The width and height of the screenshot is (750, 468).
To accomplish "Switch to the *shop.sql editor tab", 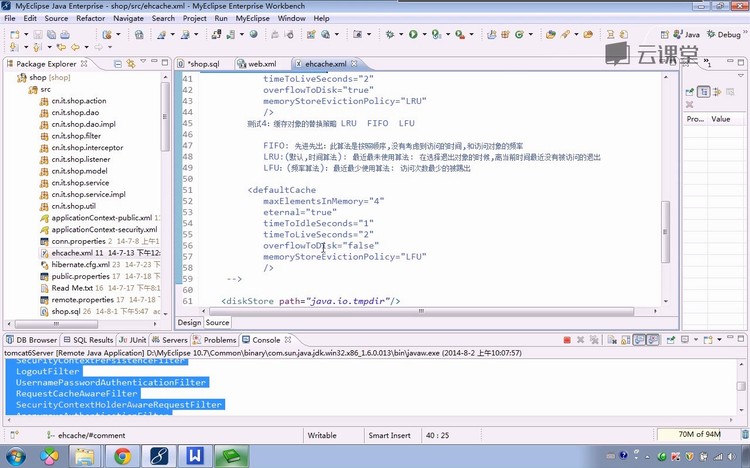I will (199, 64).
